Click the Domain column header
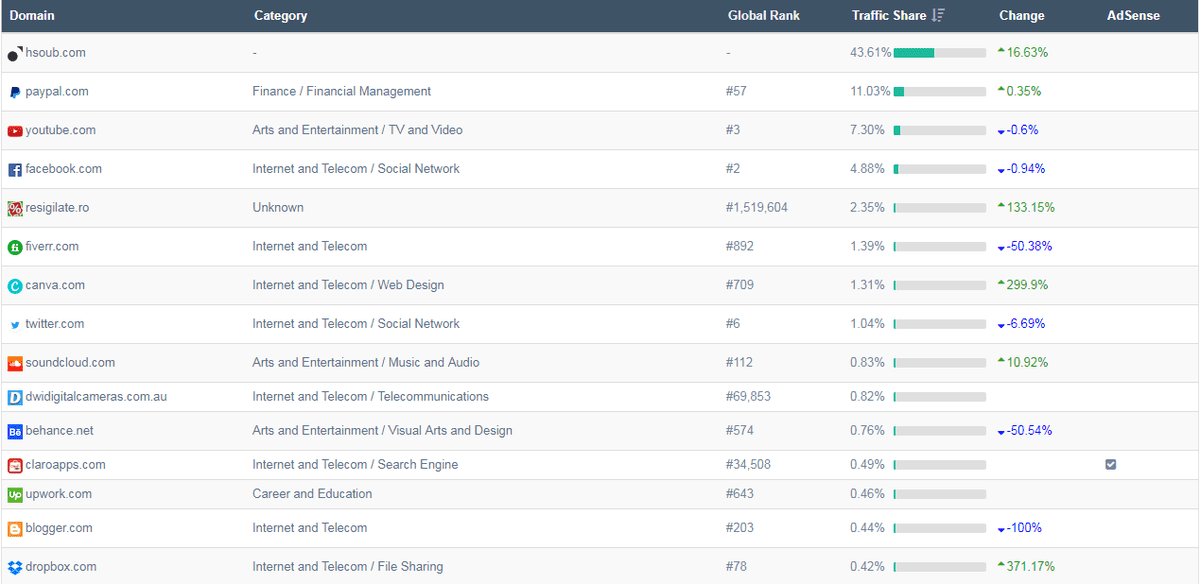1200x584 pixels. click(32, 16)
